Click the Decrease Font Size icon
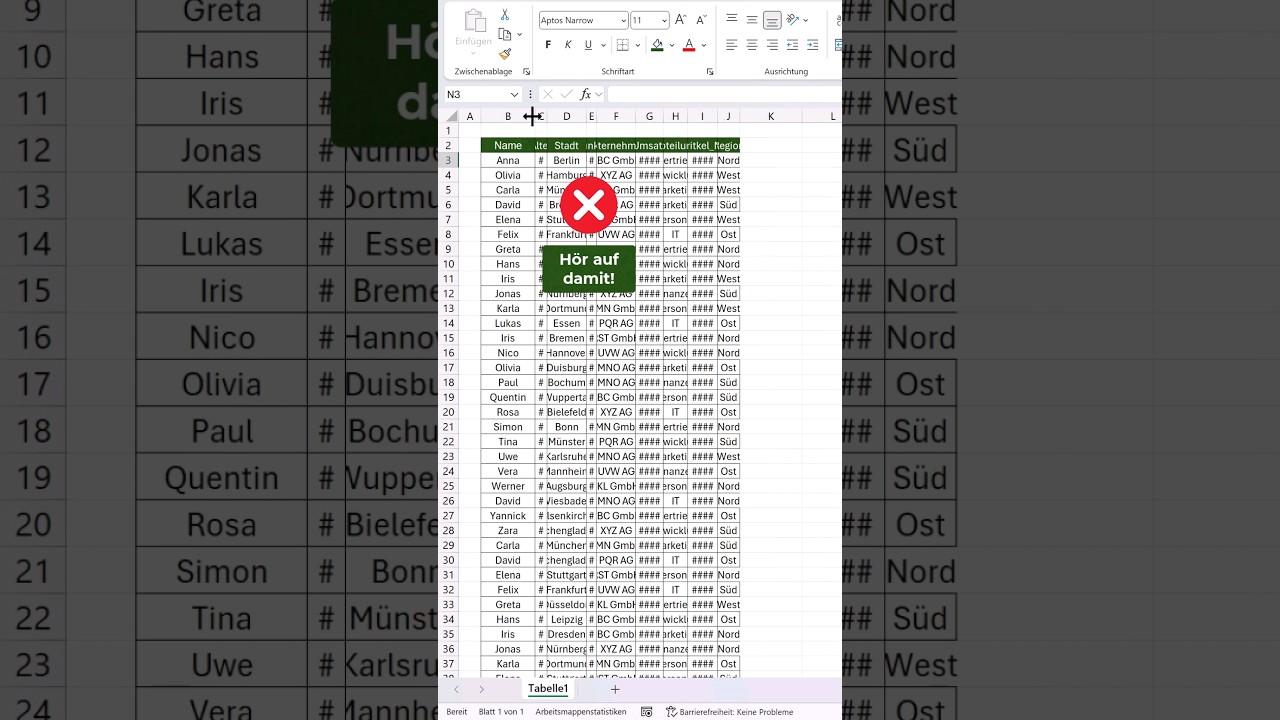Screen dimensions: 1280x720 tap(700, 20)
